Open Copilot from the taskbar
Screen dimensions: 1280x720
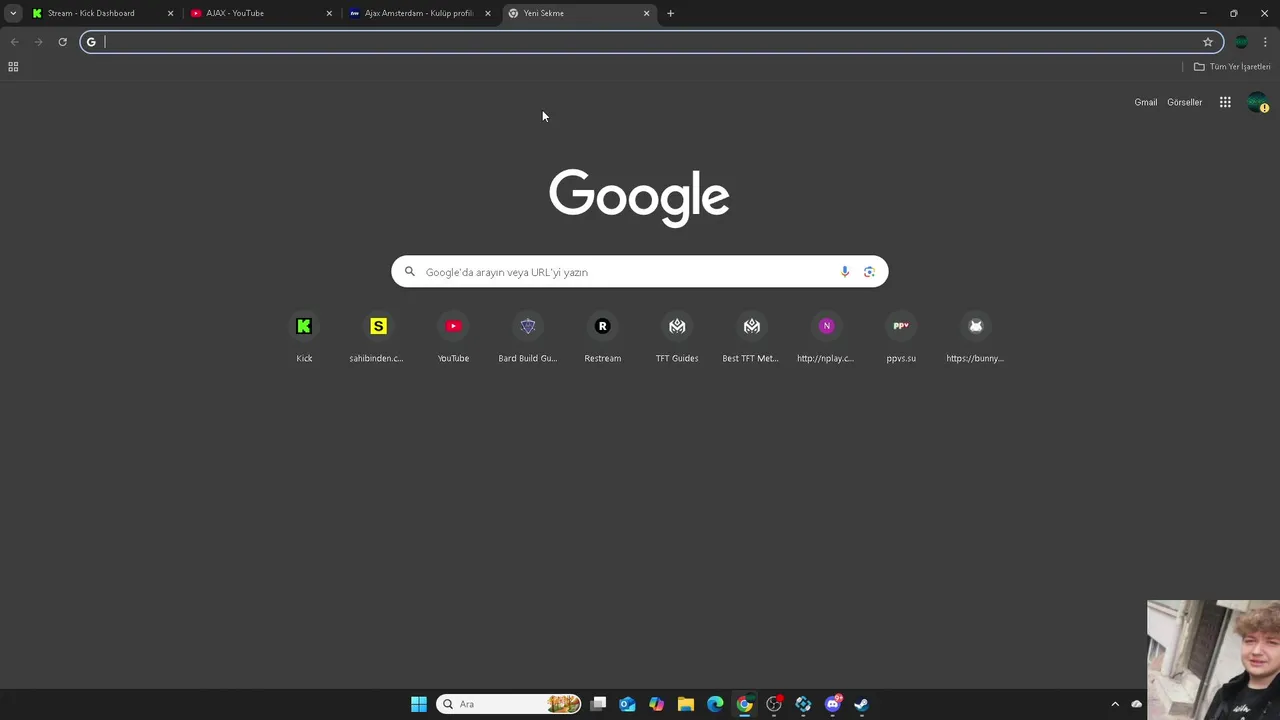coord(656,704)
